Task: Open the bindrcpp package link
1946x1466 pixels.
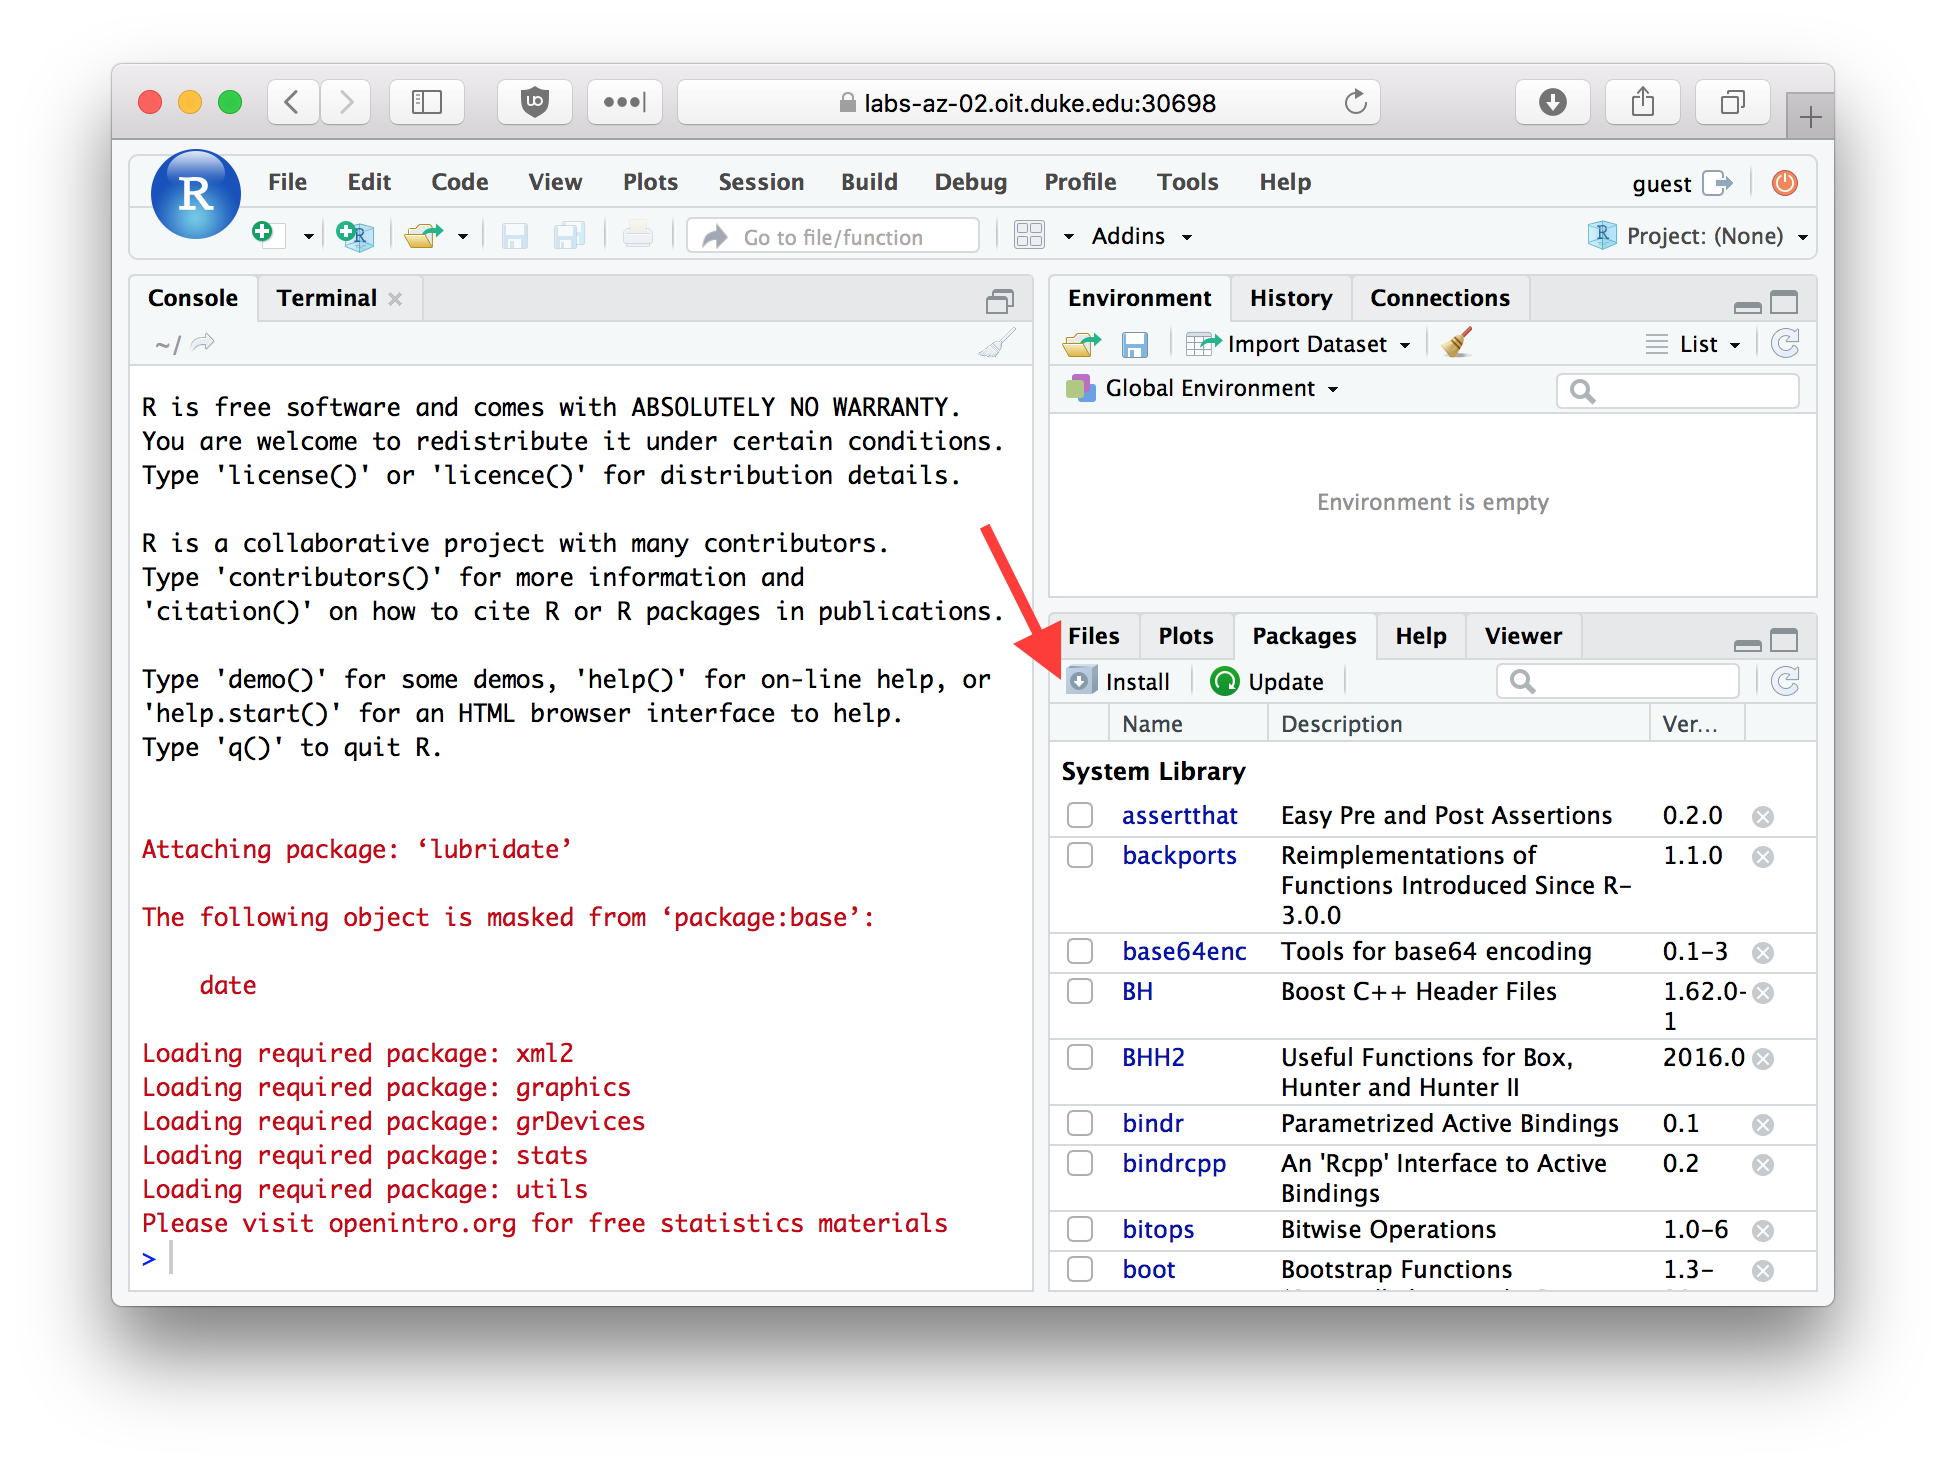Action: 1174,1164
